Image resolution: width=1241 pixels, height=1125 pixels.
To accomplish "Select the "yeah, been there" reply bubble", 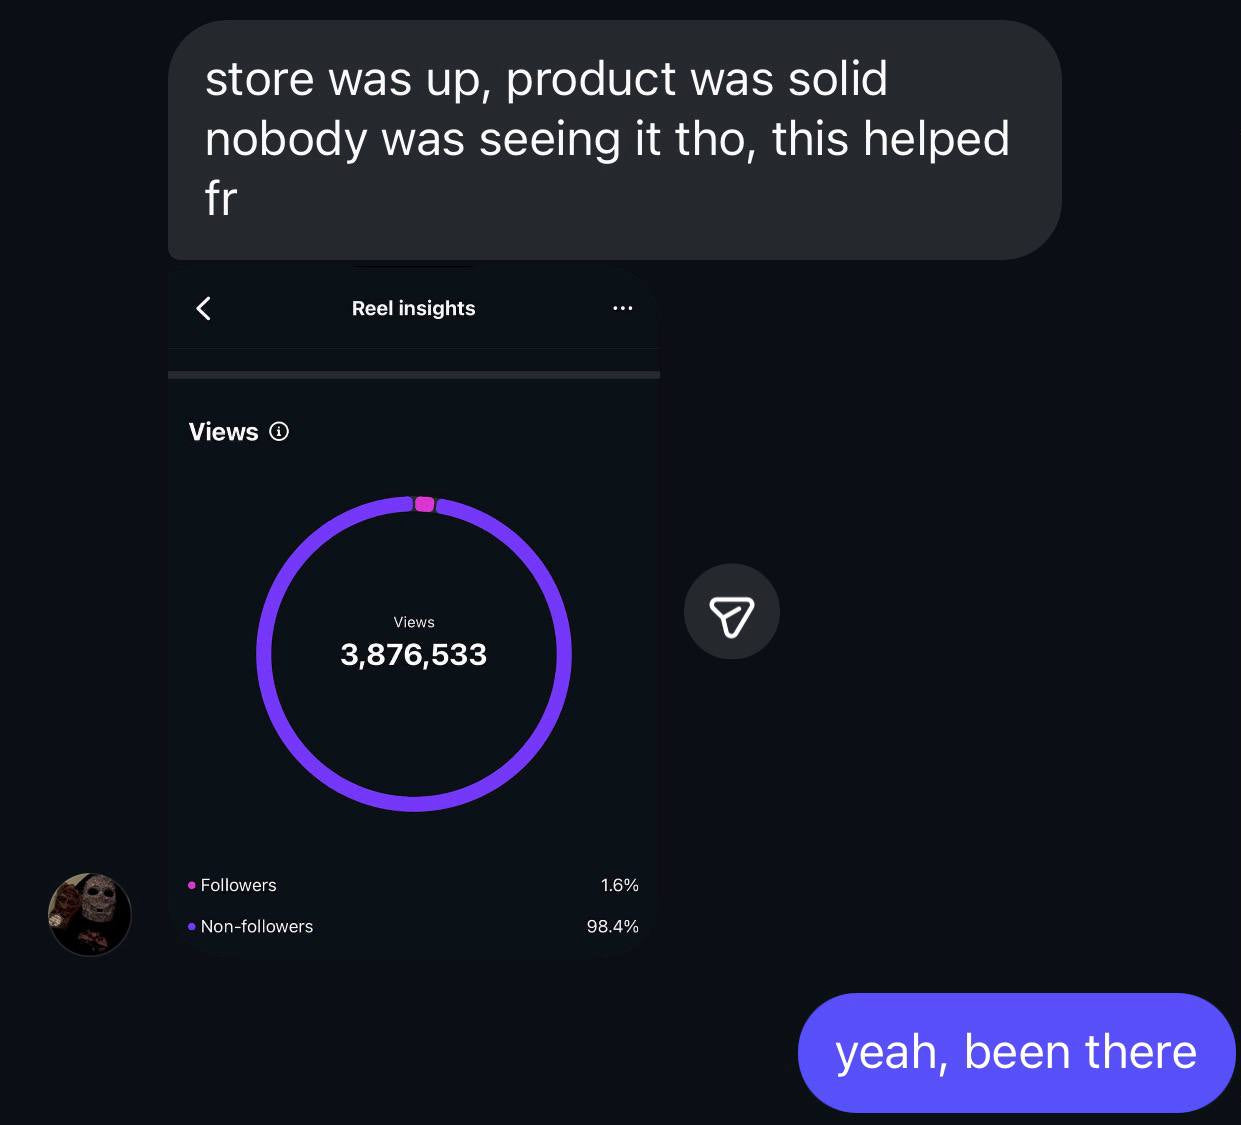I will [x=1016, y=1052].
